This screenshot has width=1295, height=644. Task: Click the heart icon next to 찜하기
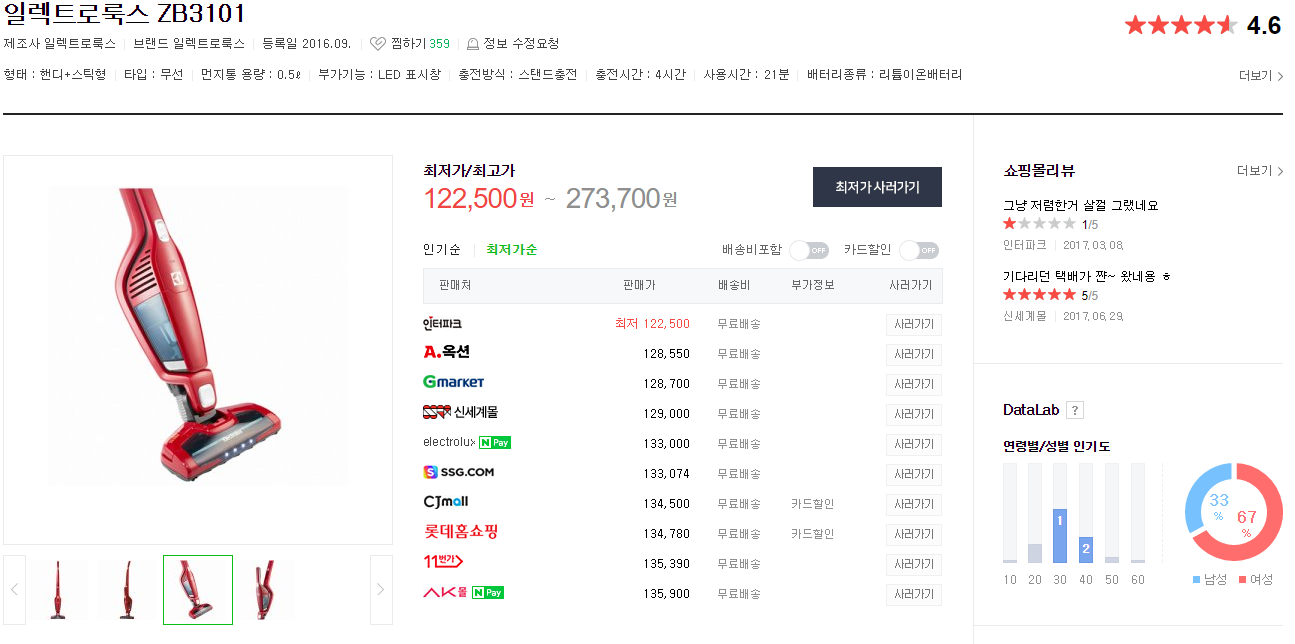point(377,44)
